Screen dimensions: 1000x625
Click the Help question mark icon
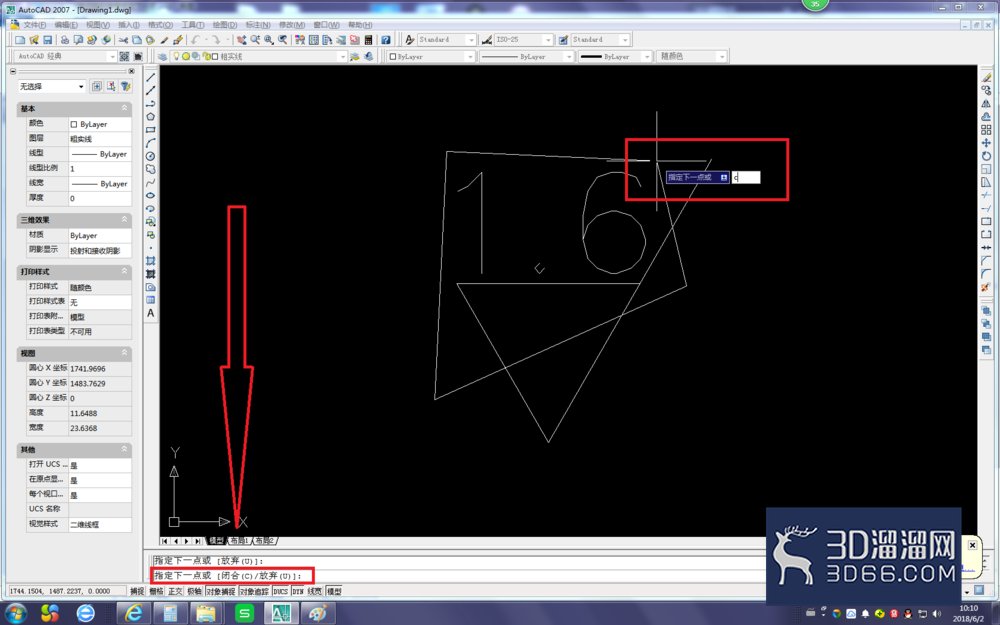(x=386, y=40)
